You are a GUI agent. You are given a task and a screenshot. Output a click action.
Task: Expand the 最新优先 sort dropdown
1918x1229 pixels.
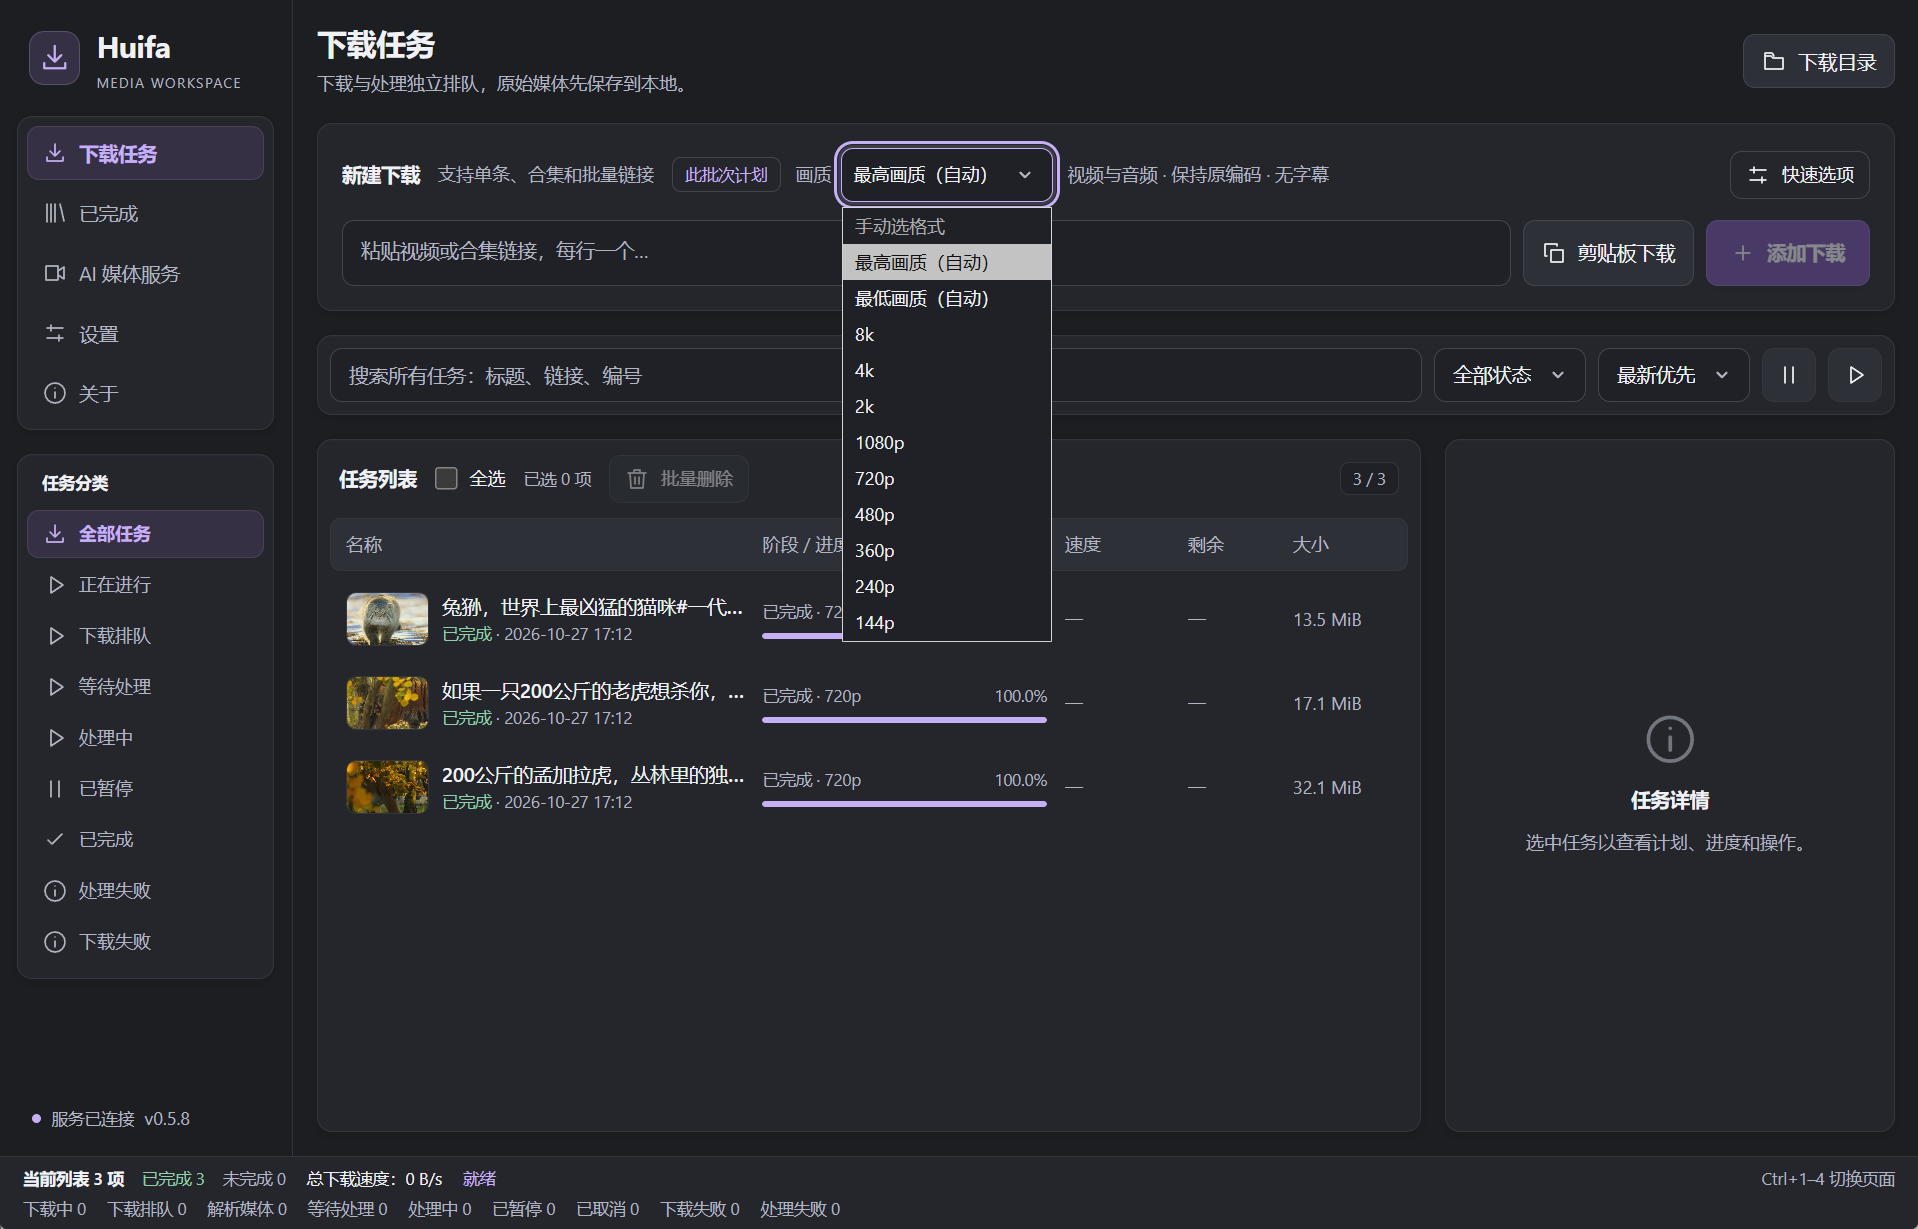(x=1673, y=375)
